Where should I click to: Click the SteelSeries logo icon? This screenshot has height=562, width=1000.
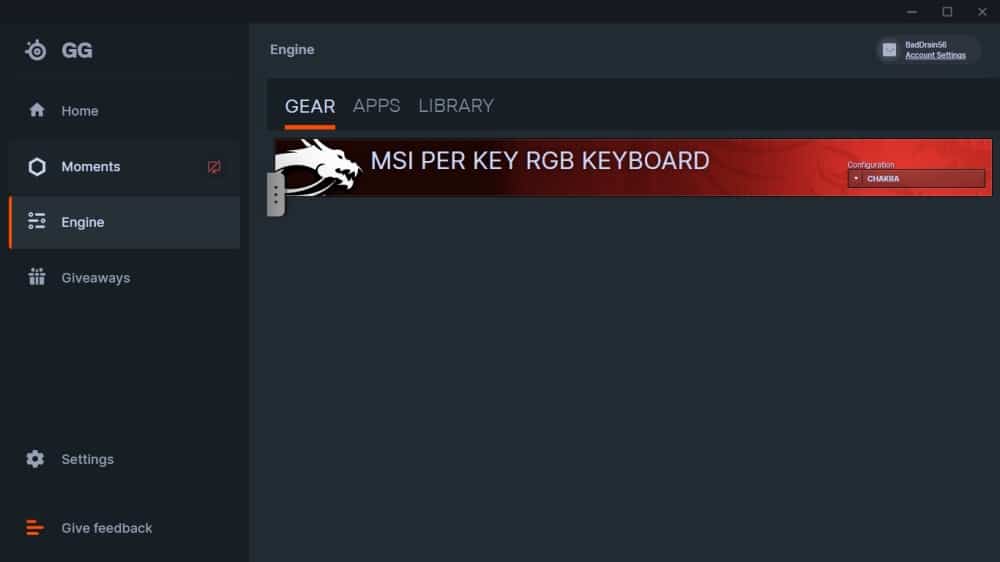coord(36,50)
